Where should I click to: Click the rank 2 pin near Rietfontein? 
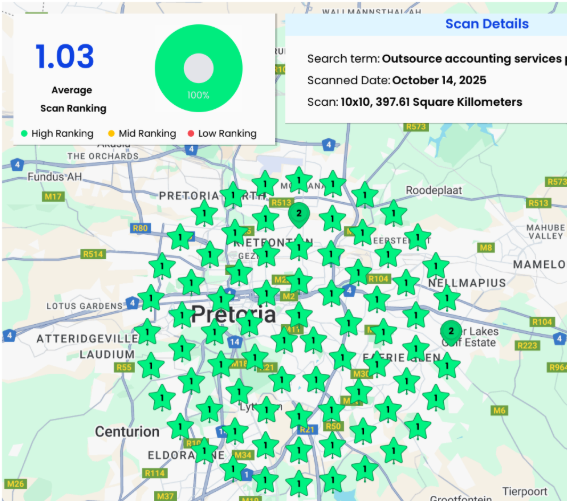click(x=299, y=215)
